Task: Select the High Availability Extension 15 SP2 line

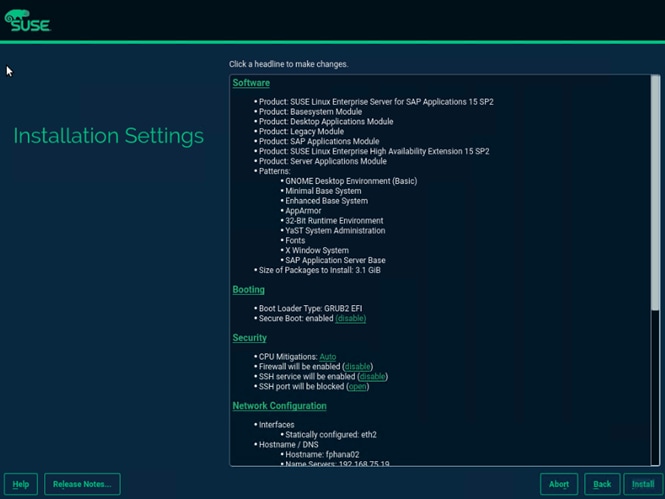Action: tap(374, 151)
